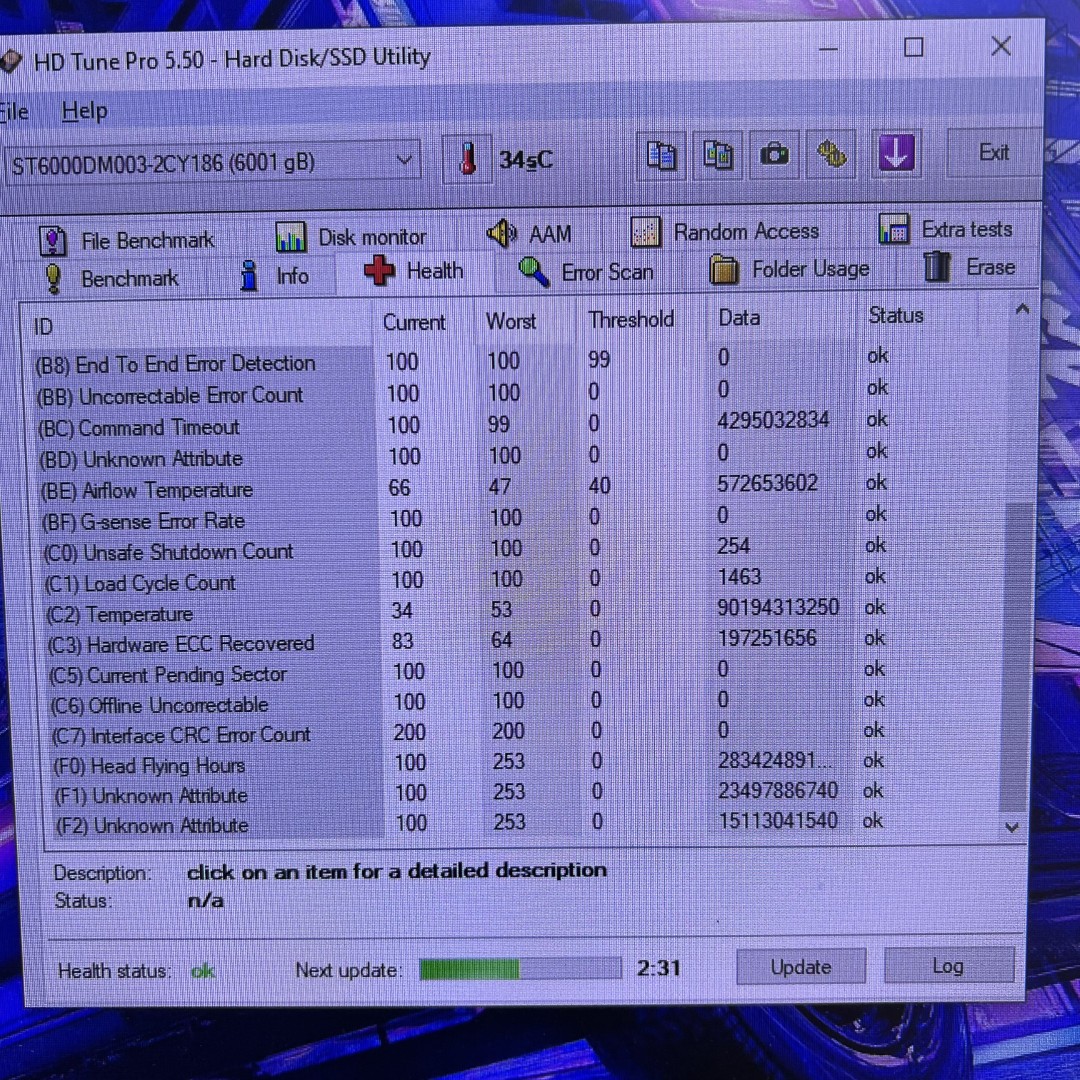Screen dimensions: 1080x1080
Task: Click the Threshold column header
Action: (631, 320)
